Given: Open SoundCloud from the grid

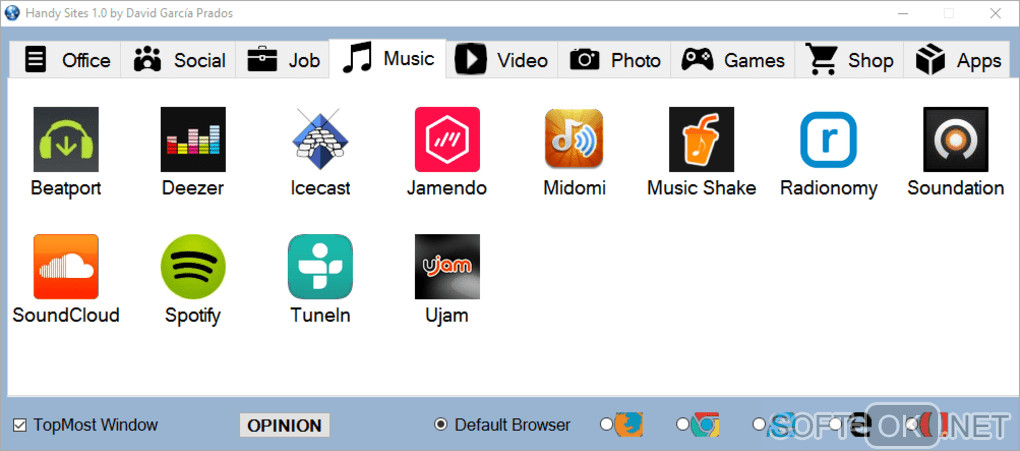Looking at the screenshot, I should coord(66,267).
